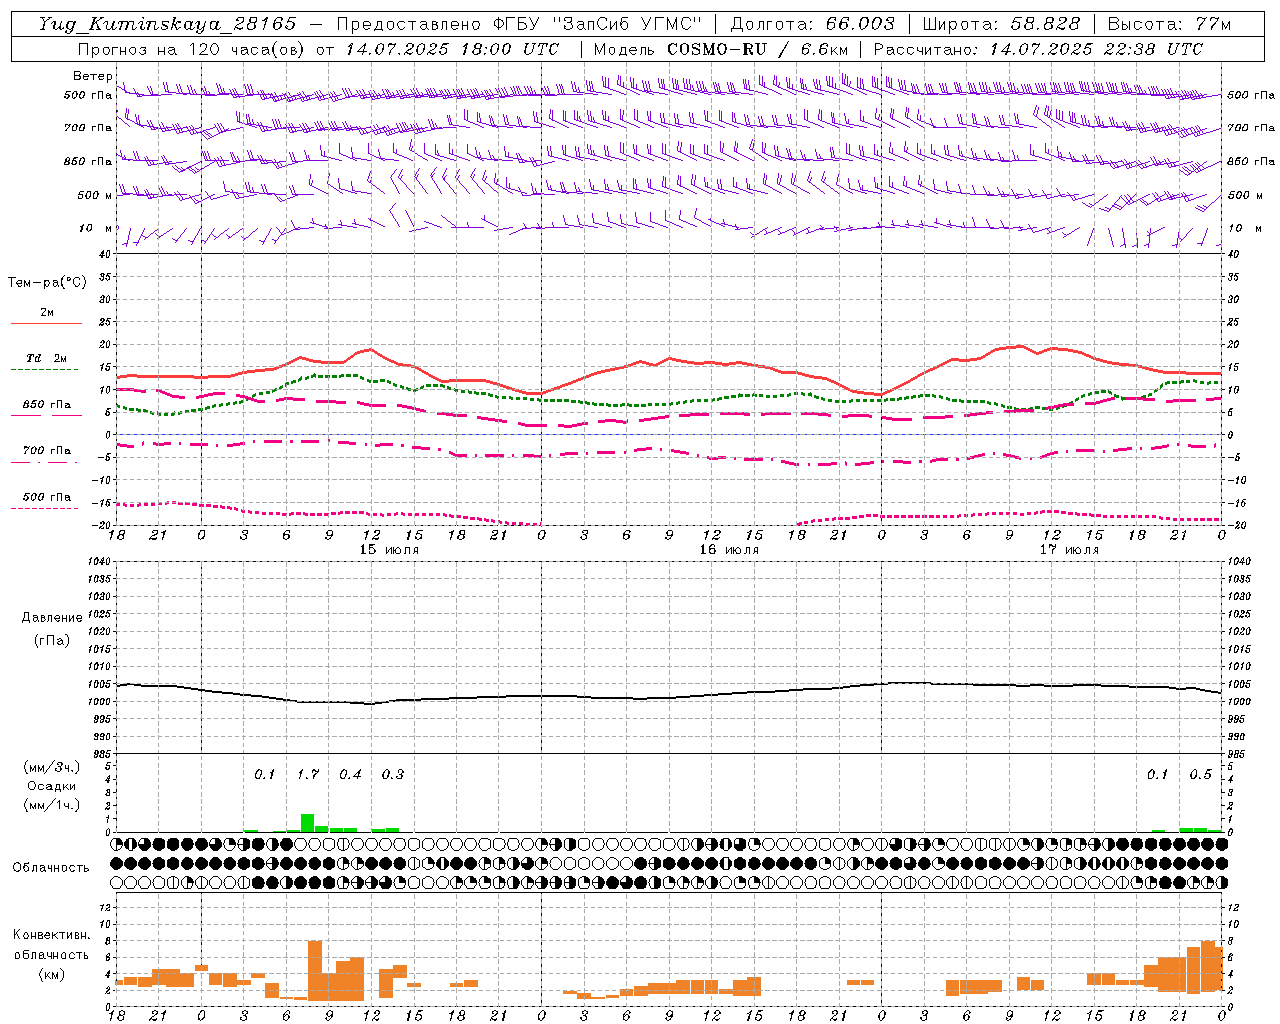Click the 700 гПа label in temperature legend

click(x=47, y=451)
